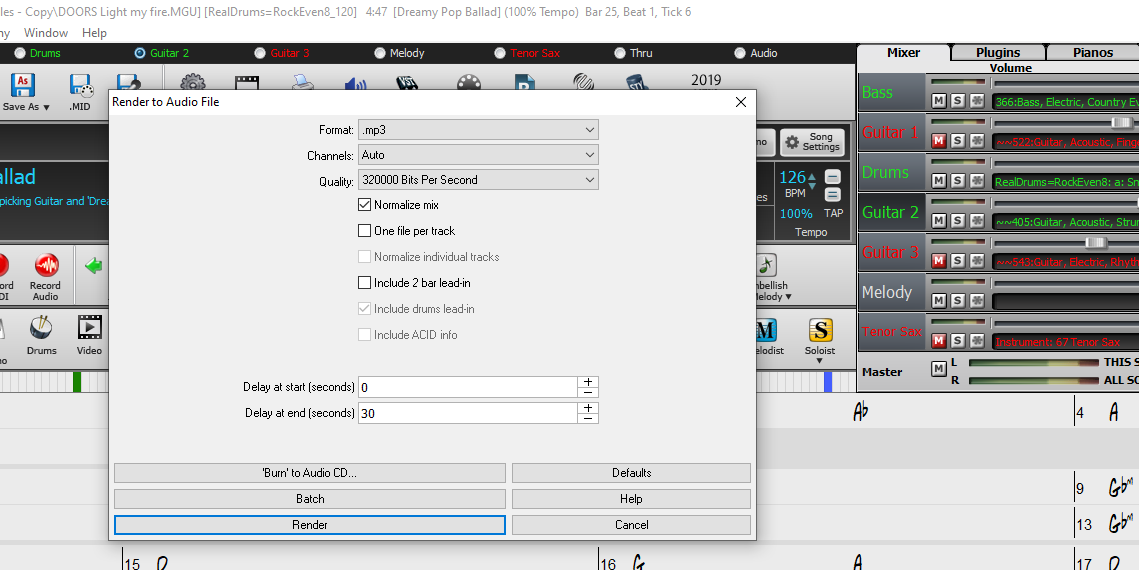Click the Render button
The height and width of the screenshot is (570, 1139).
point(309,525)
